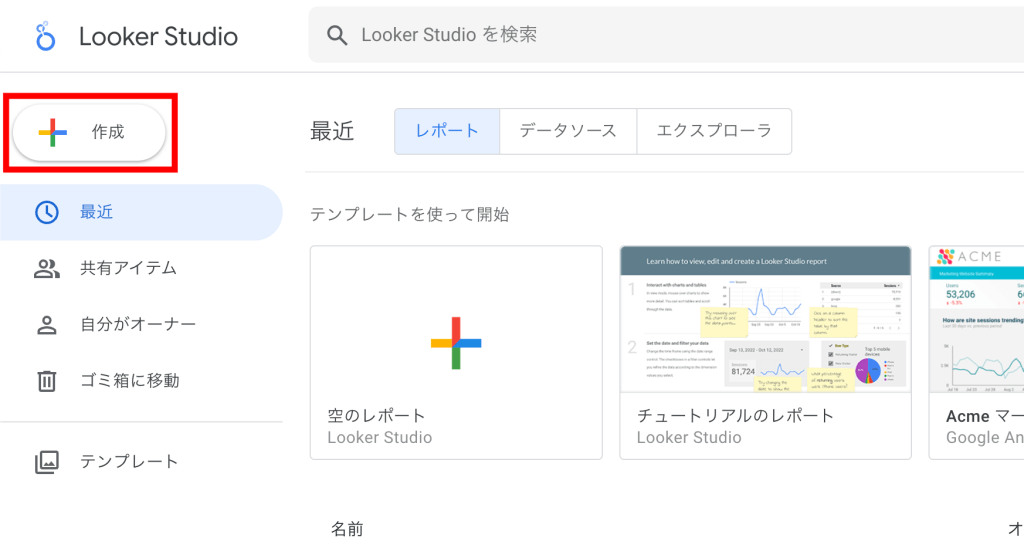Click the search magnifier icon
This screenshot has height=548, width=1024.
pyautogui.click(x=337, y=35)
